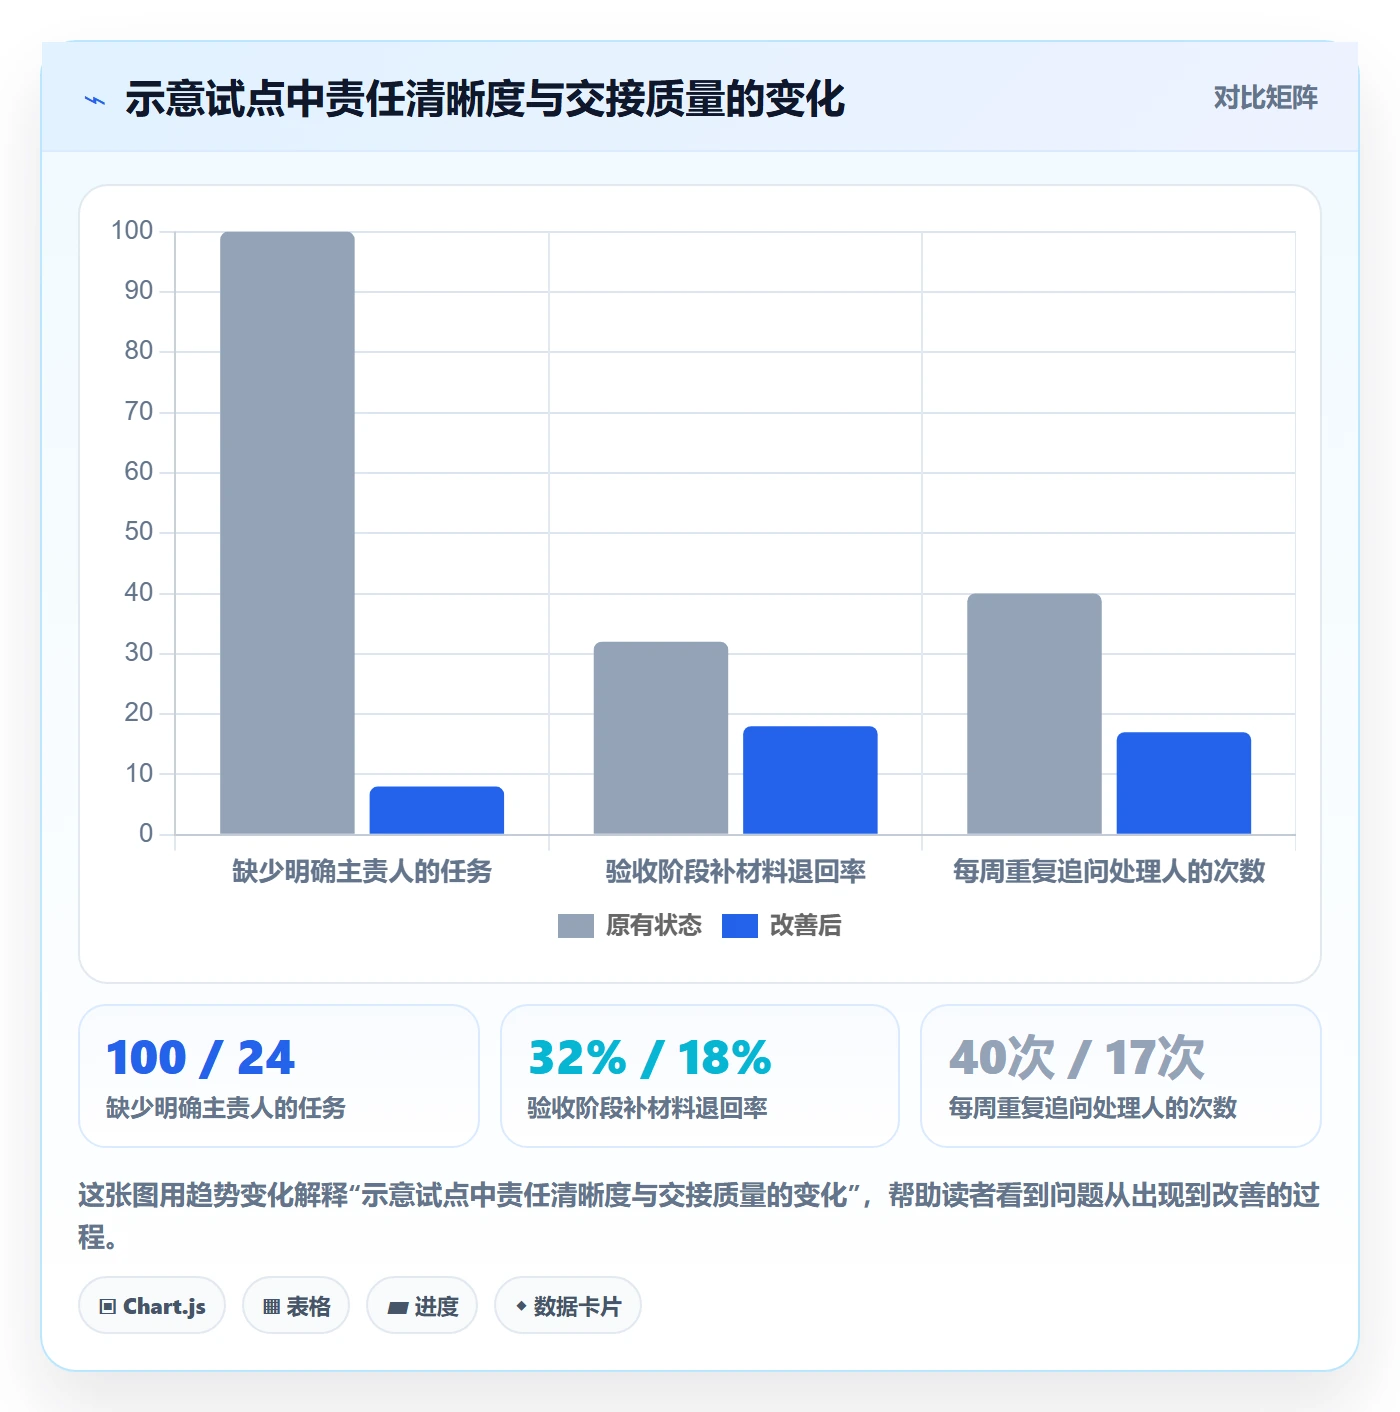
Task: Select the 对比矩阵 label in the header
Action: [1266, 98]
